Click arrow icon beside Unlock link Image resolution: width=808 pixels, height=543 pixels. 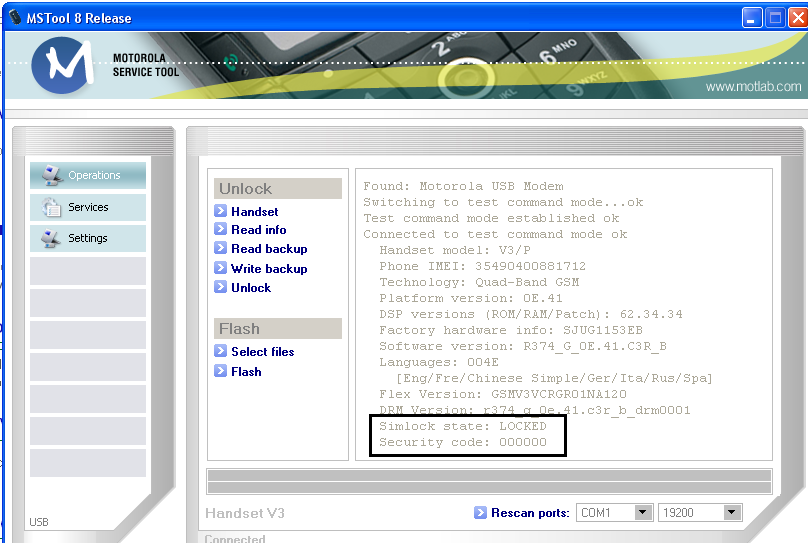pyautogui.click(x=221, y=286)
